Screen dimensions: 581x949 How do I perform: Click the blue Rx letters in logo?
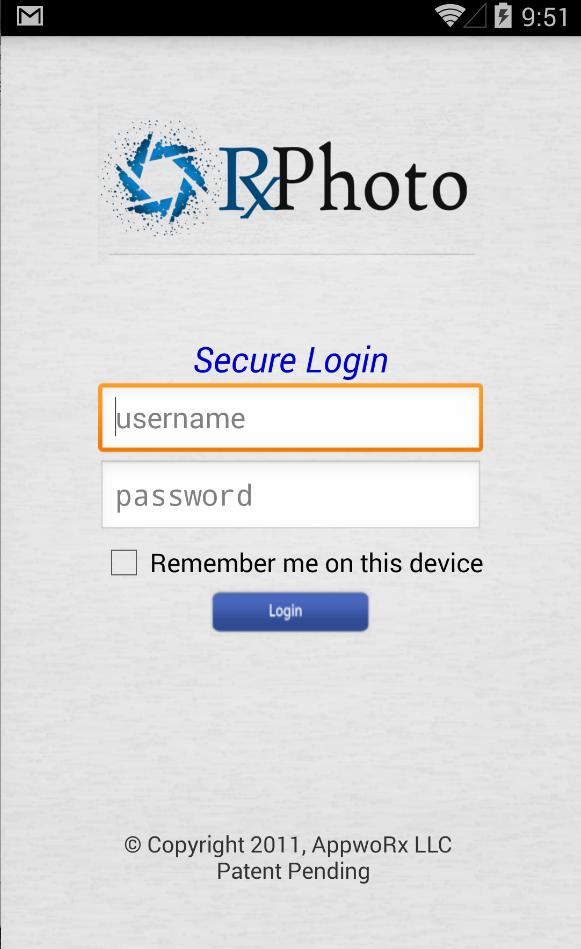[x=246, y=181]
